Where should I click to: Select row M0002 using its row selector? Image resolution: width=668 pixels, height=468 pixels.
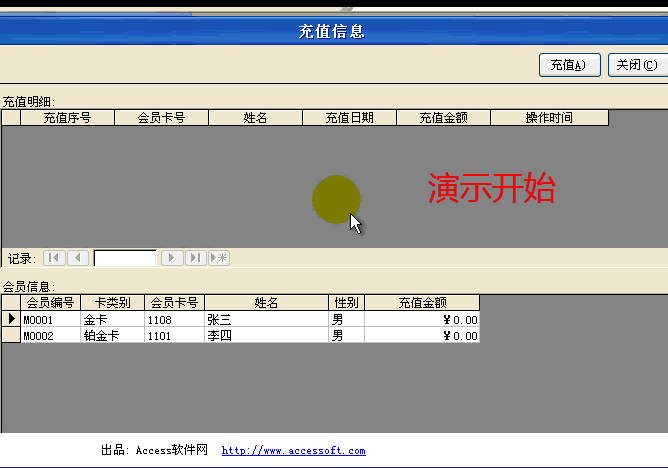click(x=11, y=335)
